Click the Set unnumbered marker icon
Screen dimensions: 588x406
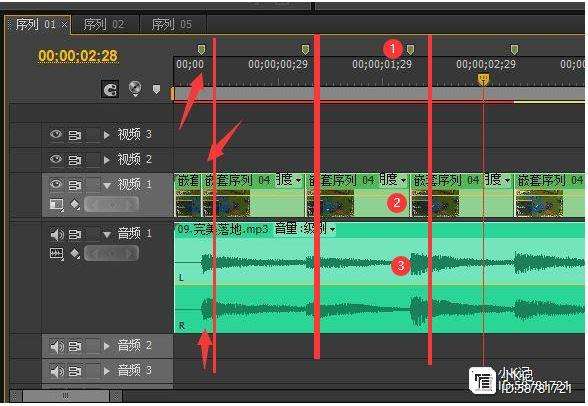(x=156, y=89)
